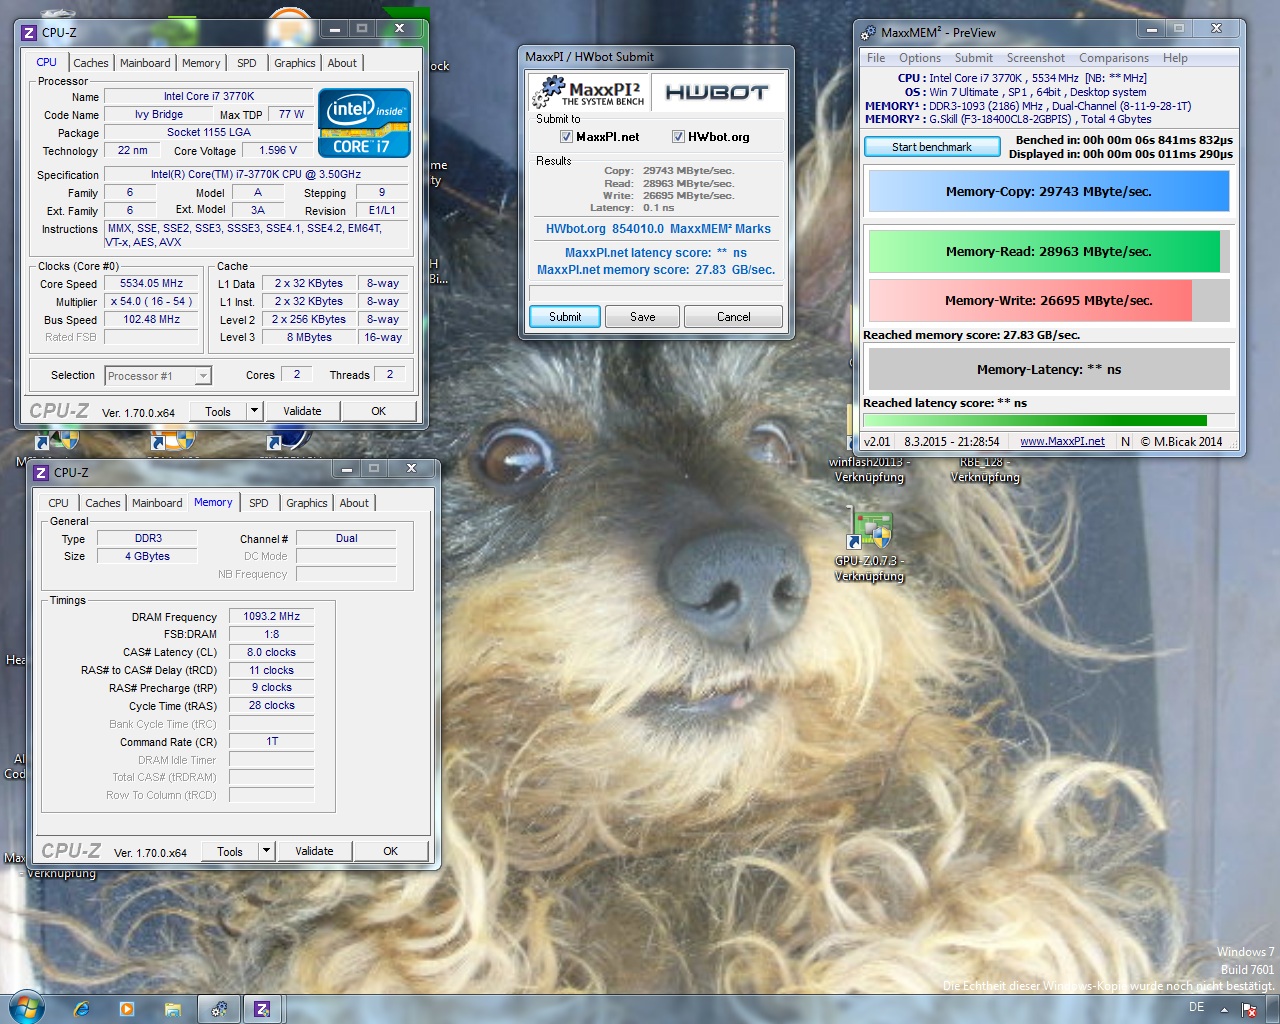Click Submit button in HWbot Submit dialog
The width and height of the screenshot is (1280, 1024).
pyautogui.click(x=565, y=317)
